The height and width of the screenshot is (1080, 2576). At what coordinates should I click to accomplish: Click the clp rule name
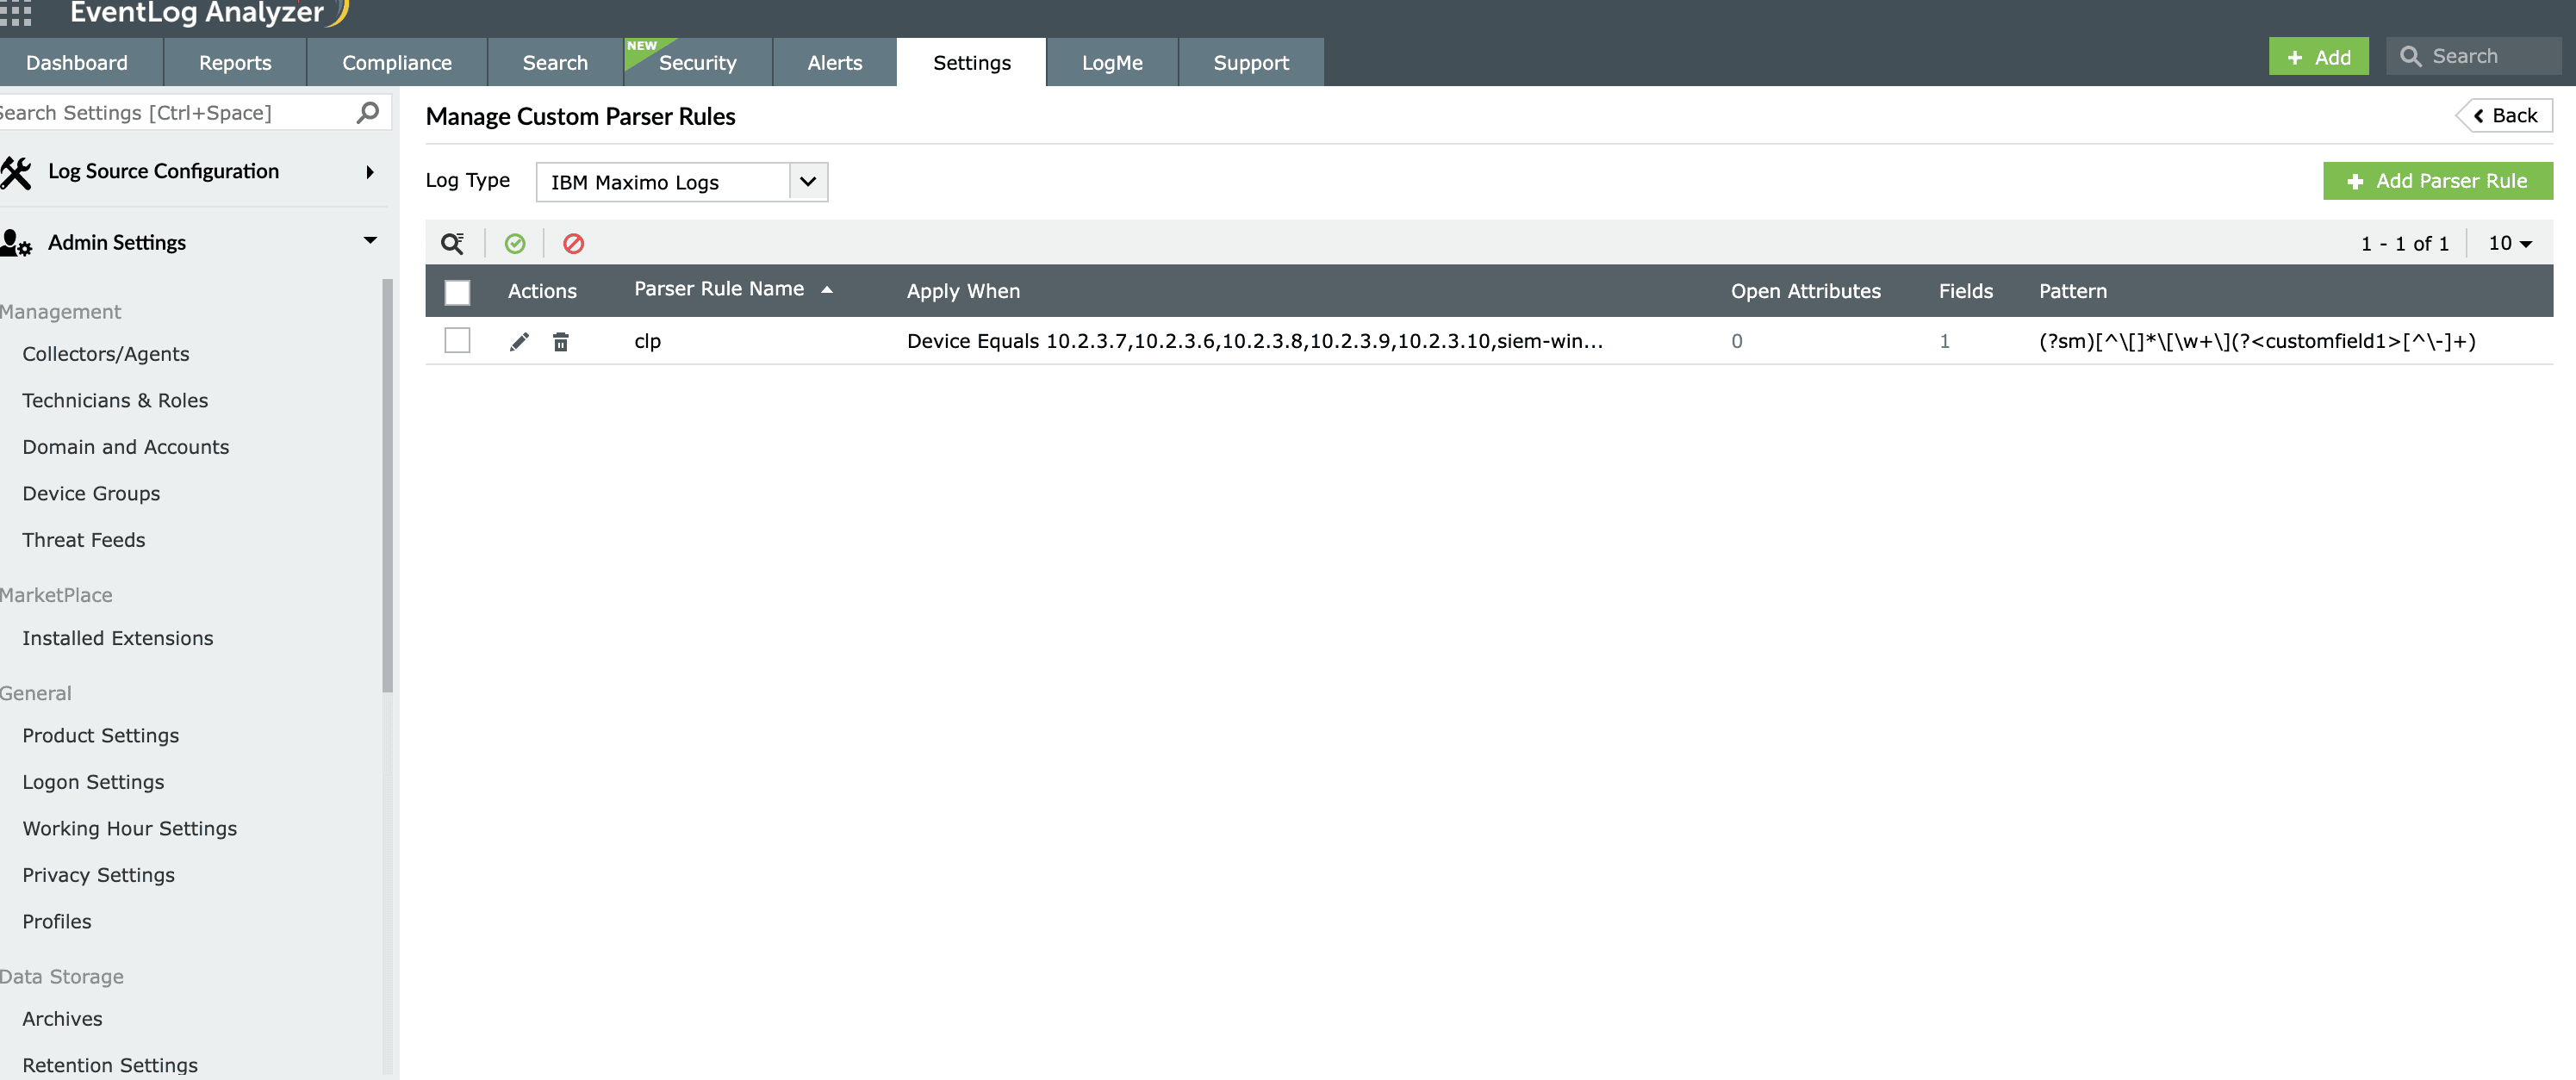[648, 341]
